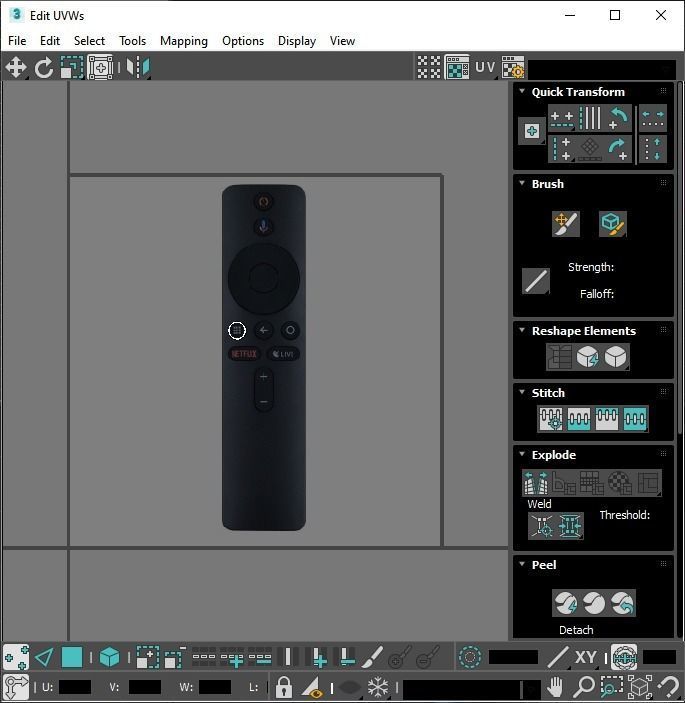Click Rotate +90 around pivot icon

618,149
